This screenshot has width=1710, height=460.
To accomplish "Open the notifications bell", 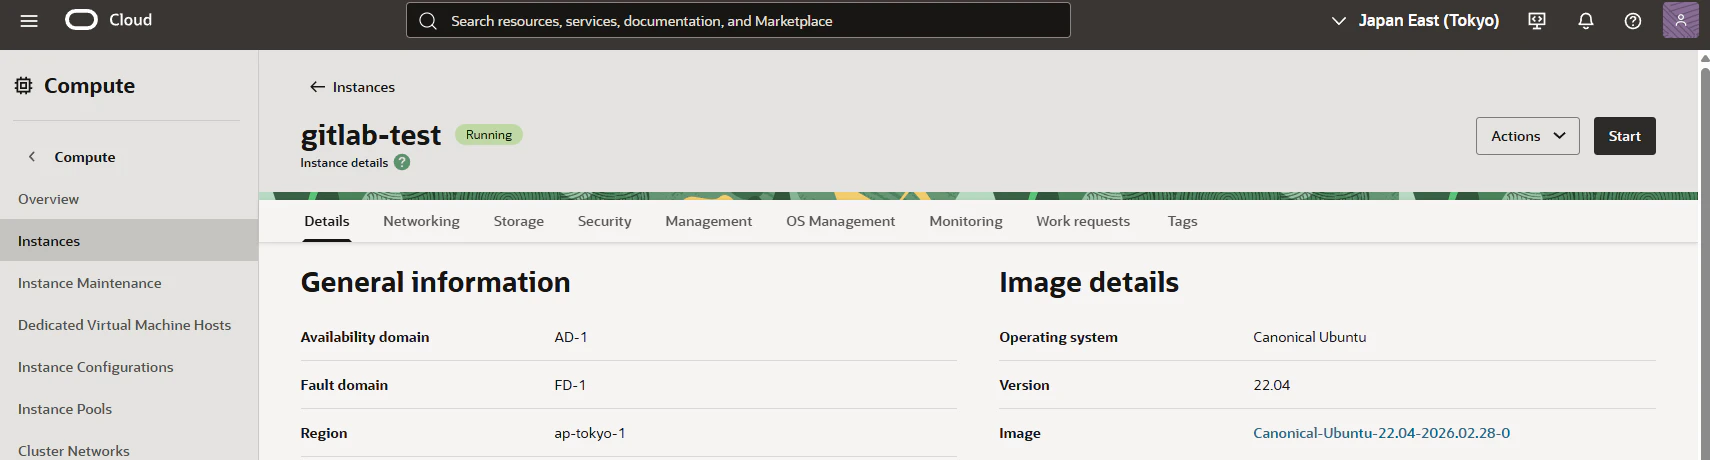I will click(1585, 20).
